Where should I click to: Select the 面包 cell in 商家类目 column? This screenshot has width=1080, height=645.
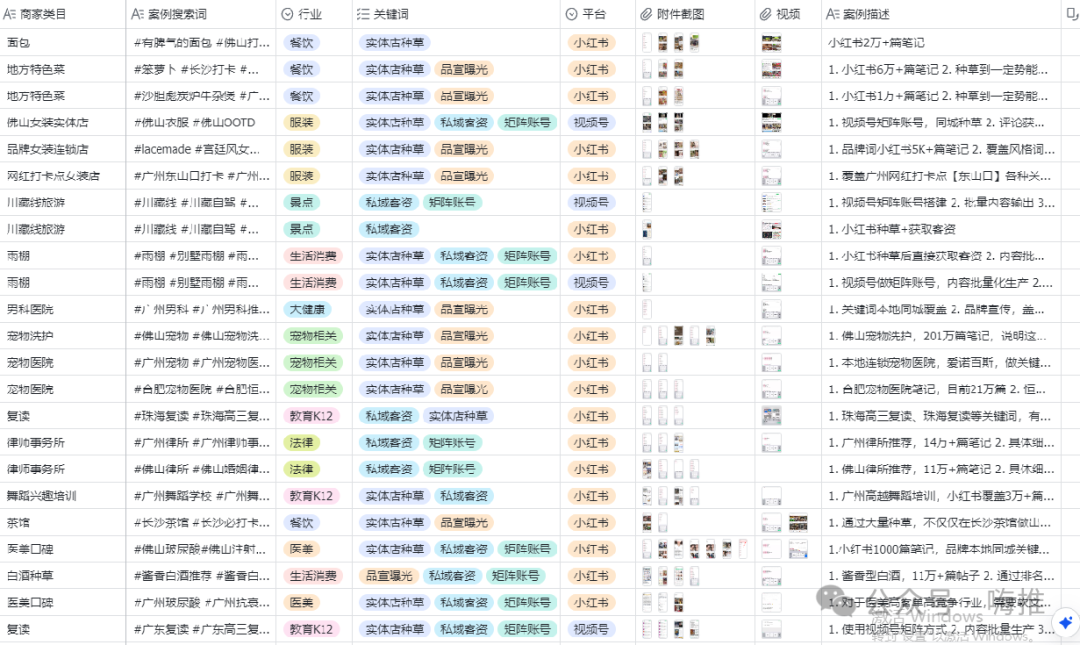click(63, 43)
